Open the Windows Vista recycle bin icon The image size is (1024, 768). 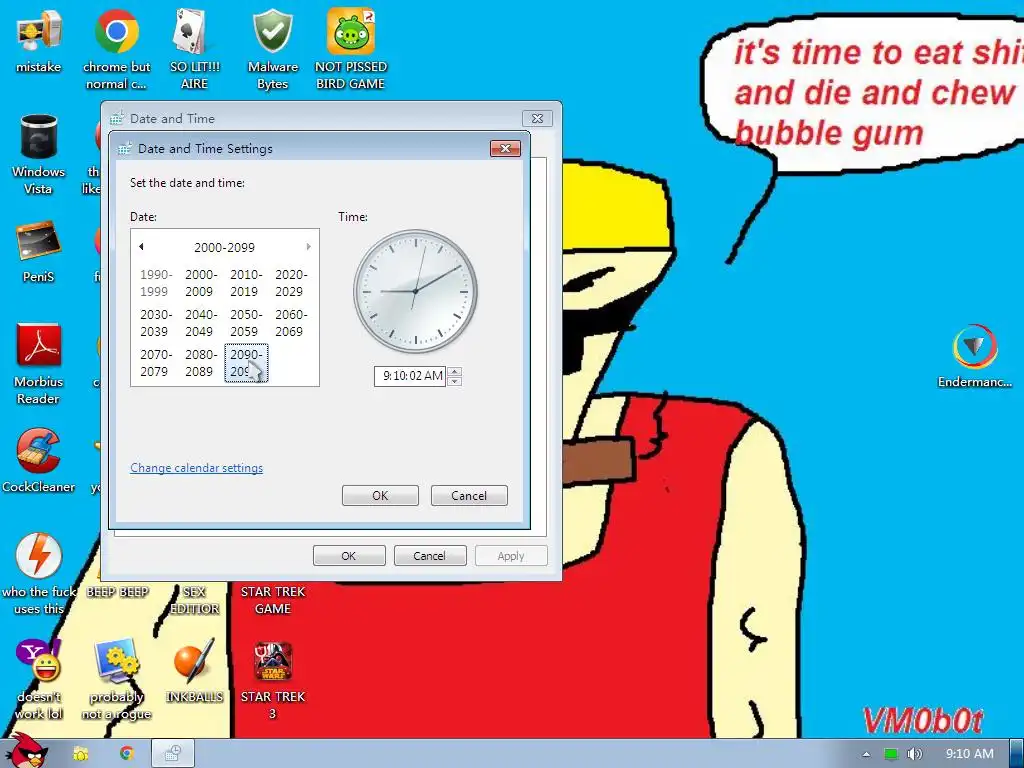[39, 154]
